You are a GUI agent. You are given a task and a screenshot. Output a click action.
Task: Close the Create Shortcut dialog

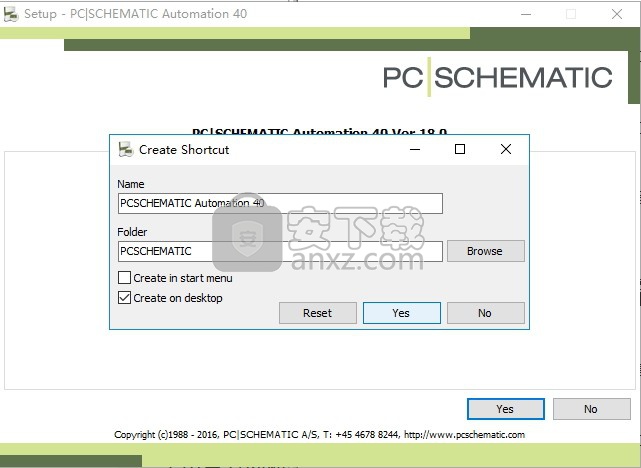coord(506,149)
